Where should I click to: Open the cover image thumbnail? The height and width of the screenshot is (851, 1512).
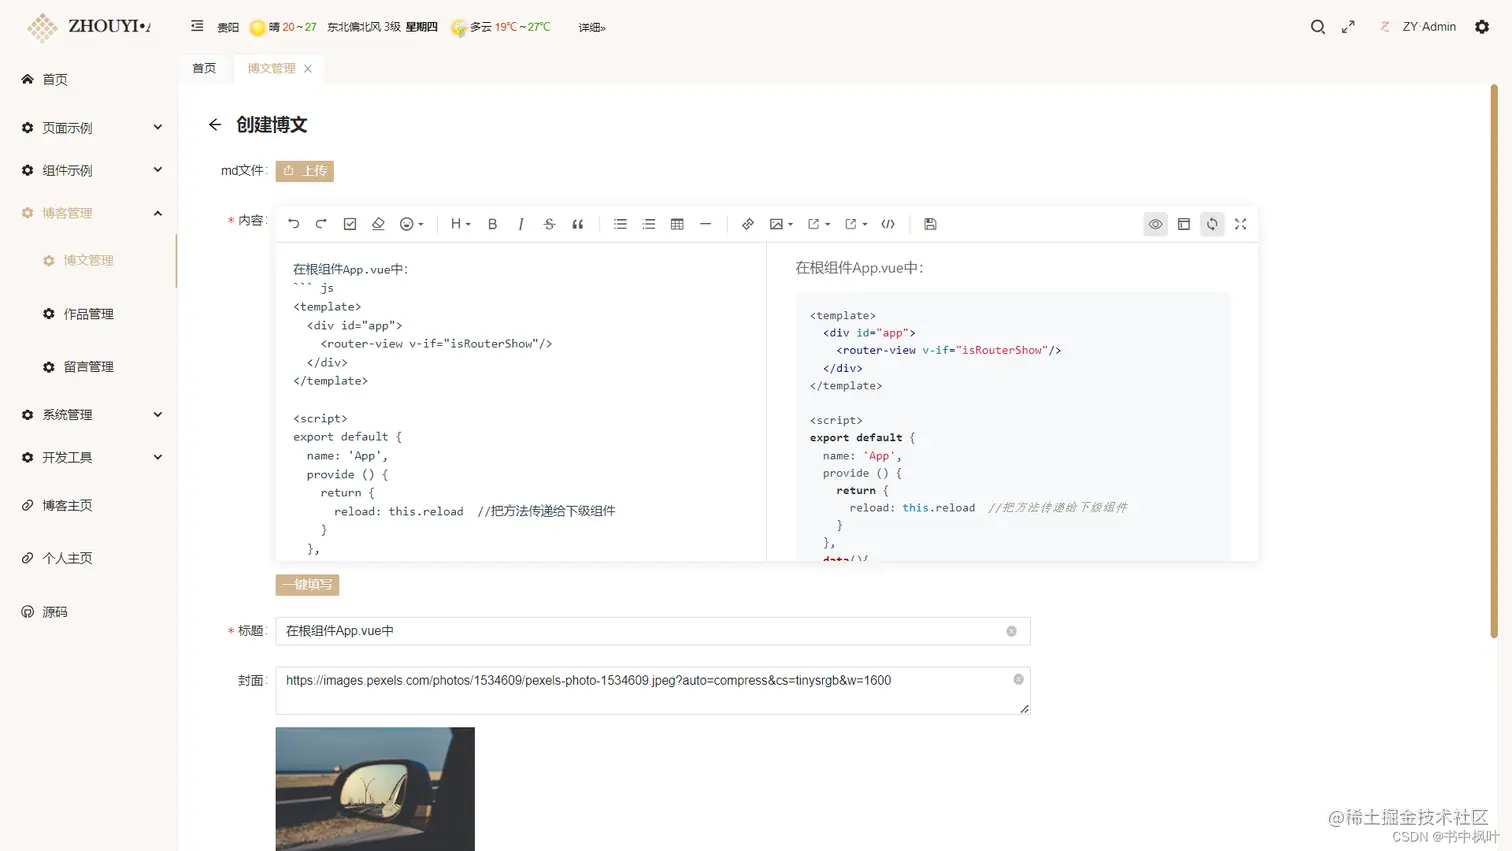tap(375, 789)
